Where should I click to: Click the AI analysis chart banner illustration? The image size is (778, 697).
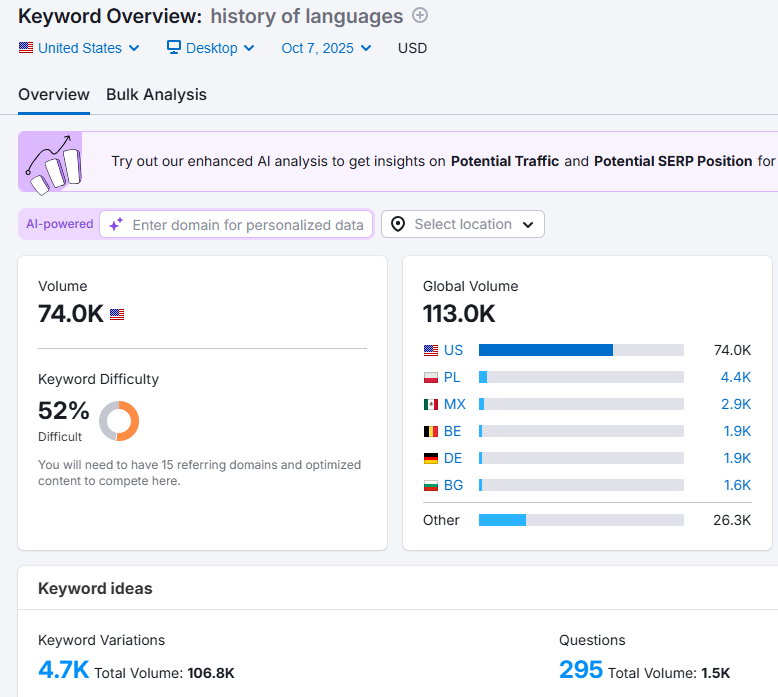[51, 162]
